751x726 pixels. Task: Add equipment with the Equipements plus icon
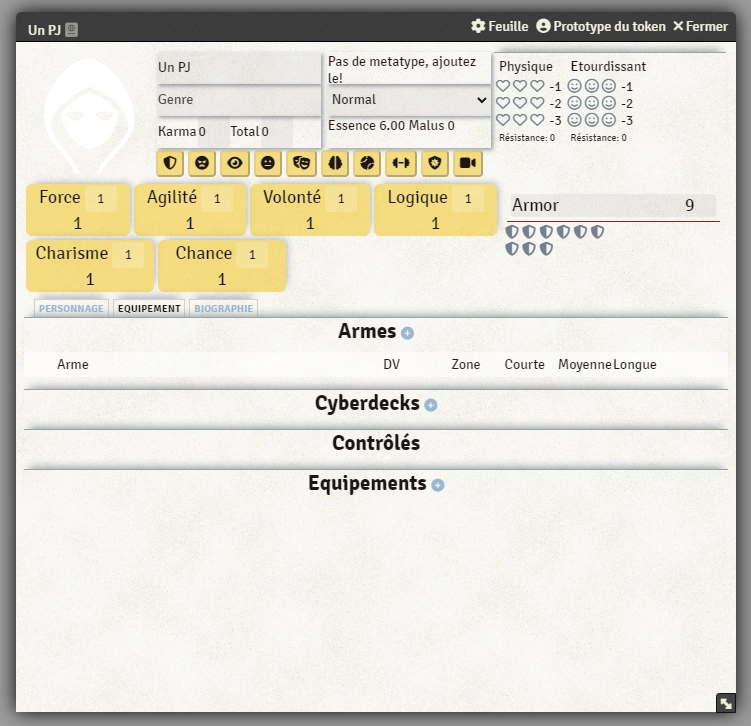437,485
